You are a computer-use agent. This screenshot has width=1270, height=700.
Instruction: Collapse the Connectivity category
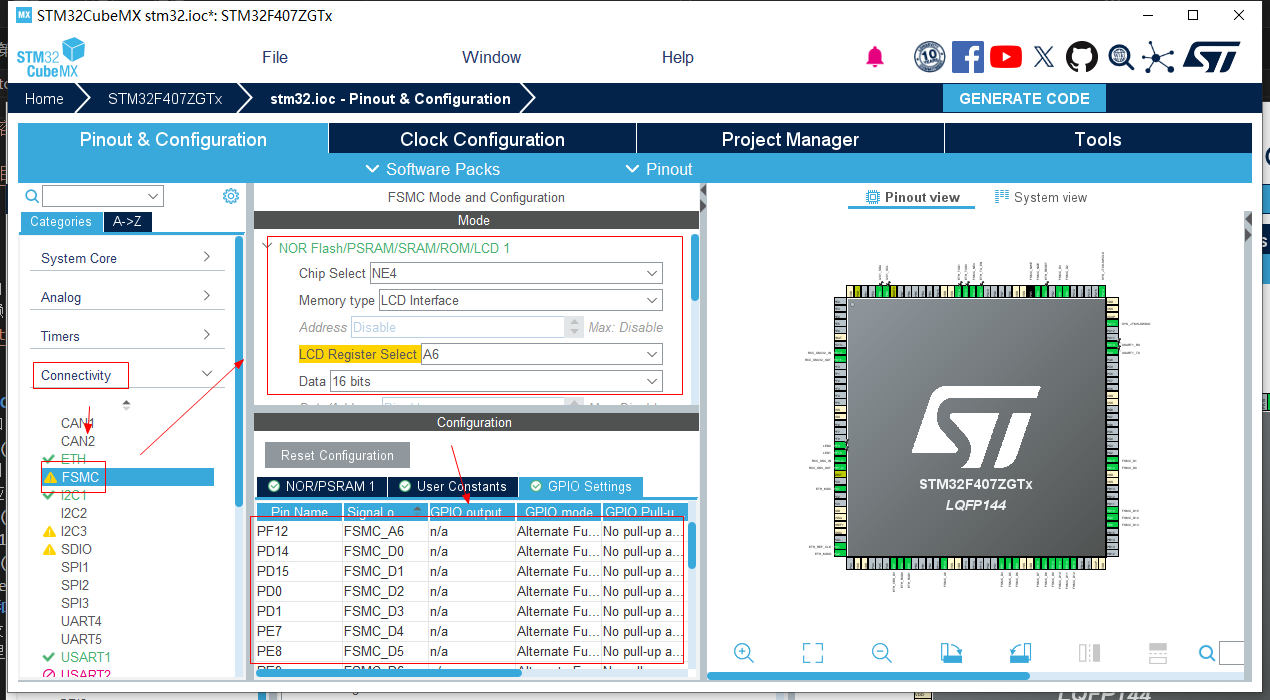125,375
